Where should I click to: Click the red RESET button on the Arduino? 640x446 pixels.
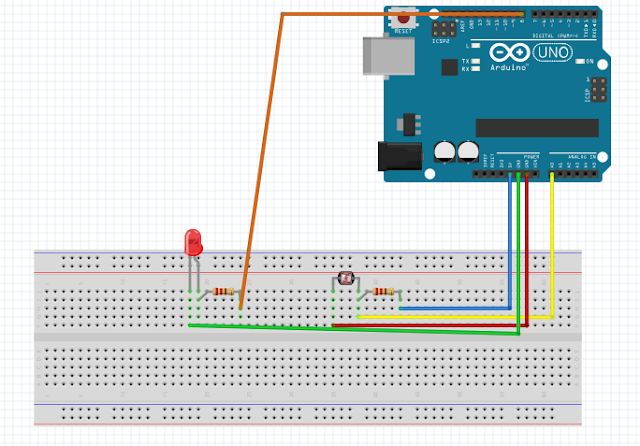[403, 18]
